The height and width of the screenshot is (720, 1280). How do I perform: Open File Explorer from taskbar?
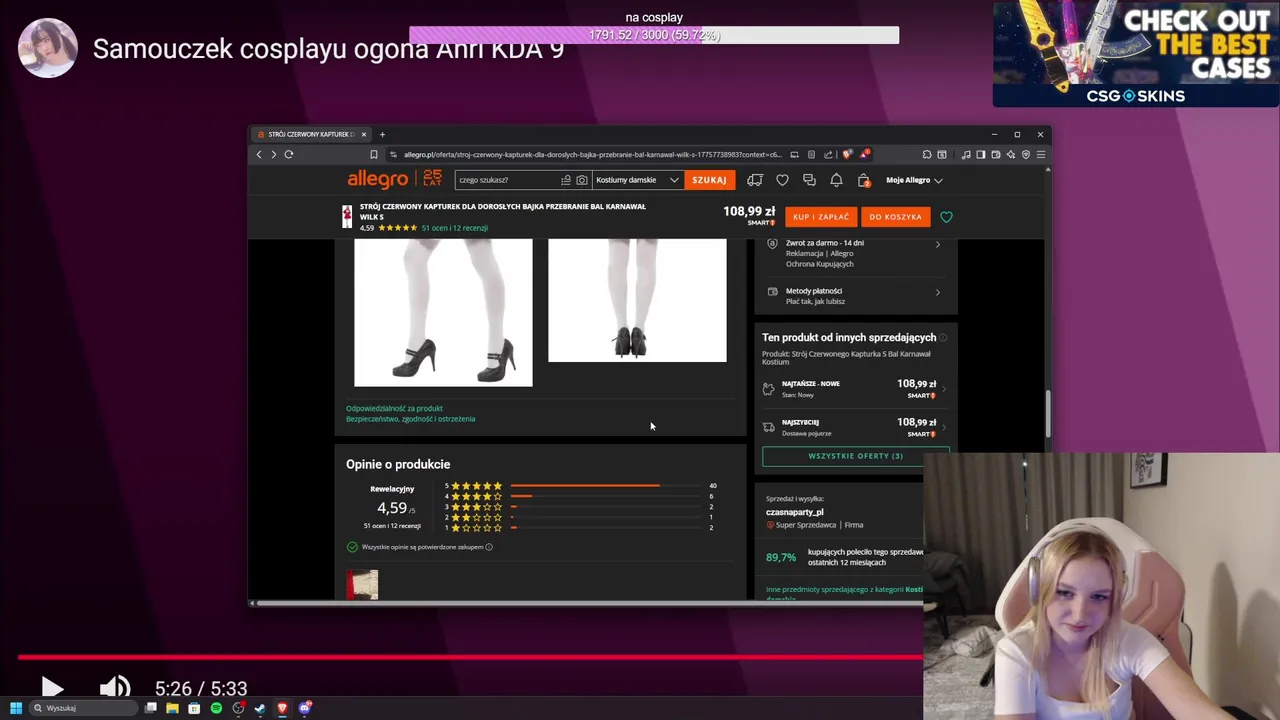(x=172, y=708)
